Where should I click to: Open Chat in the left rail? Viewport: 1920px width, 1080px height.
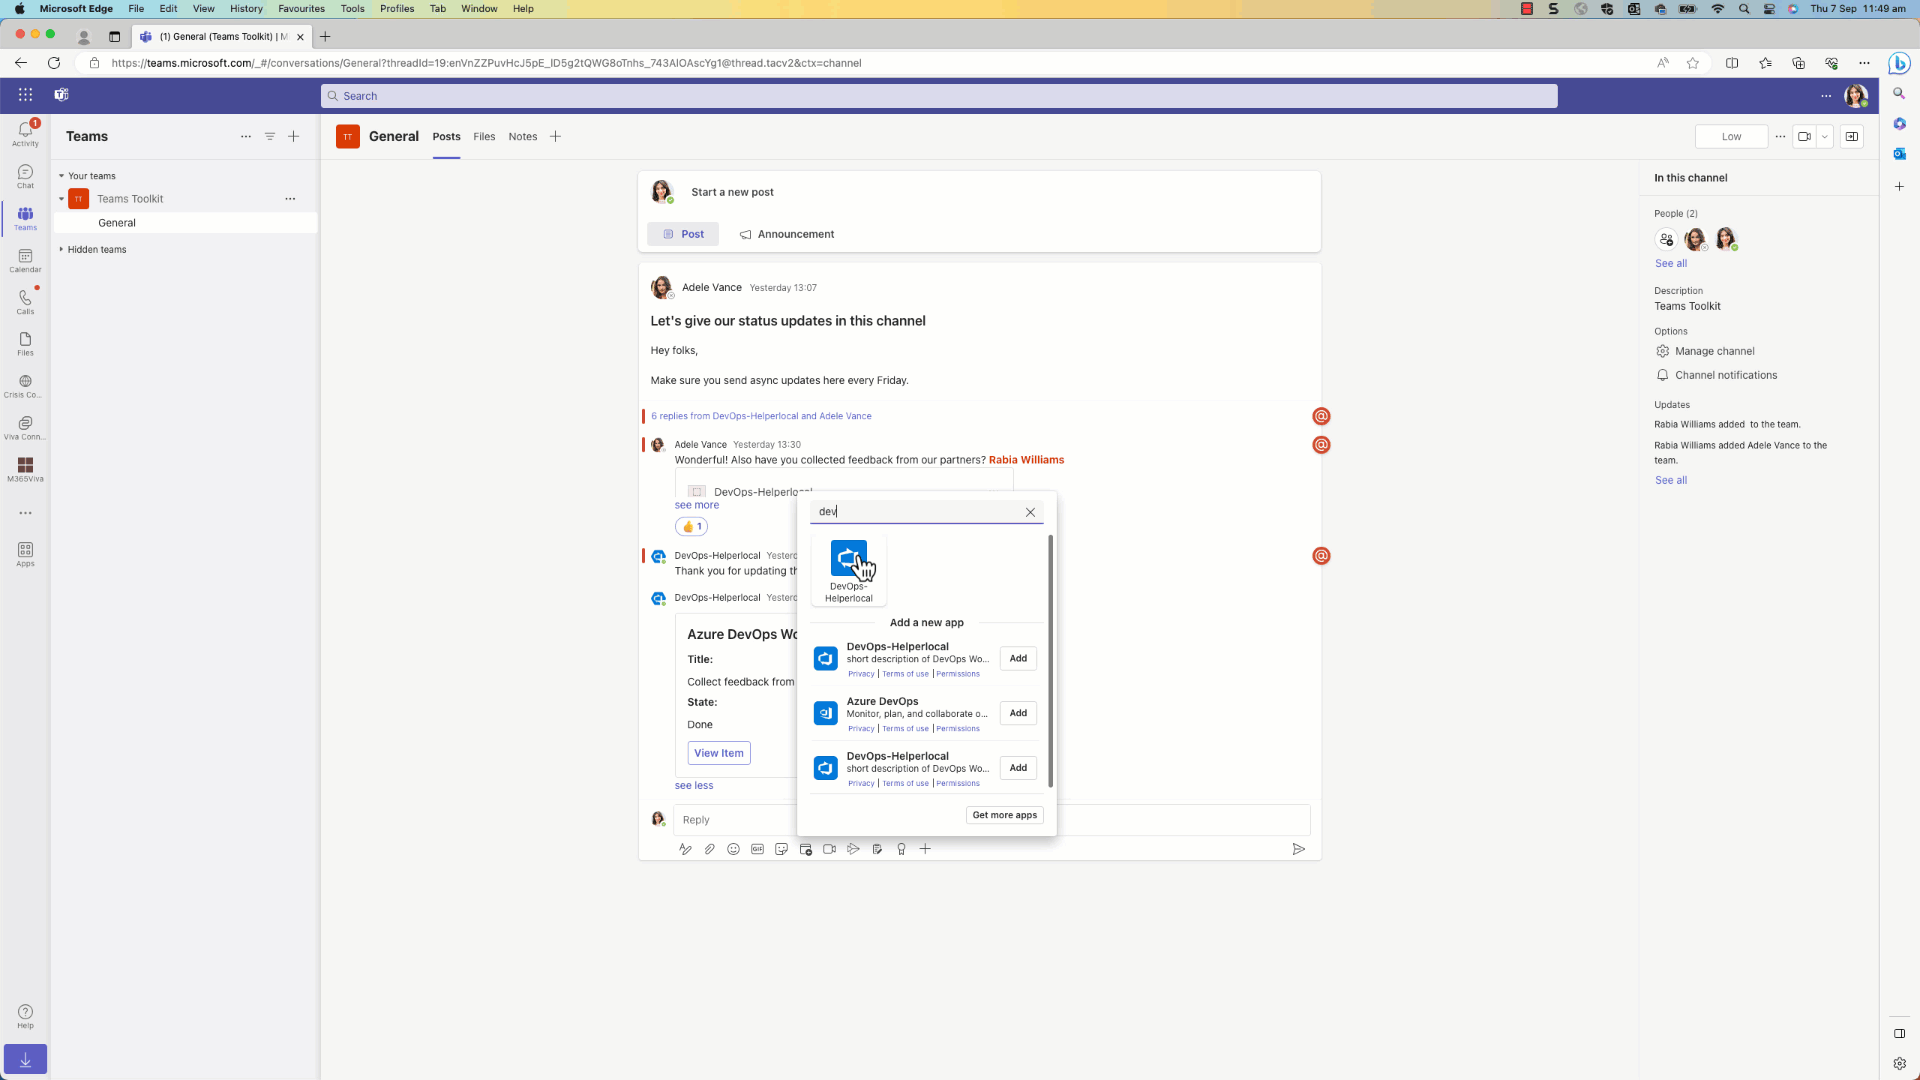pyautogui.click(x=25, y=177)
